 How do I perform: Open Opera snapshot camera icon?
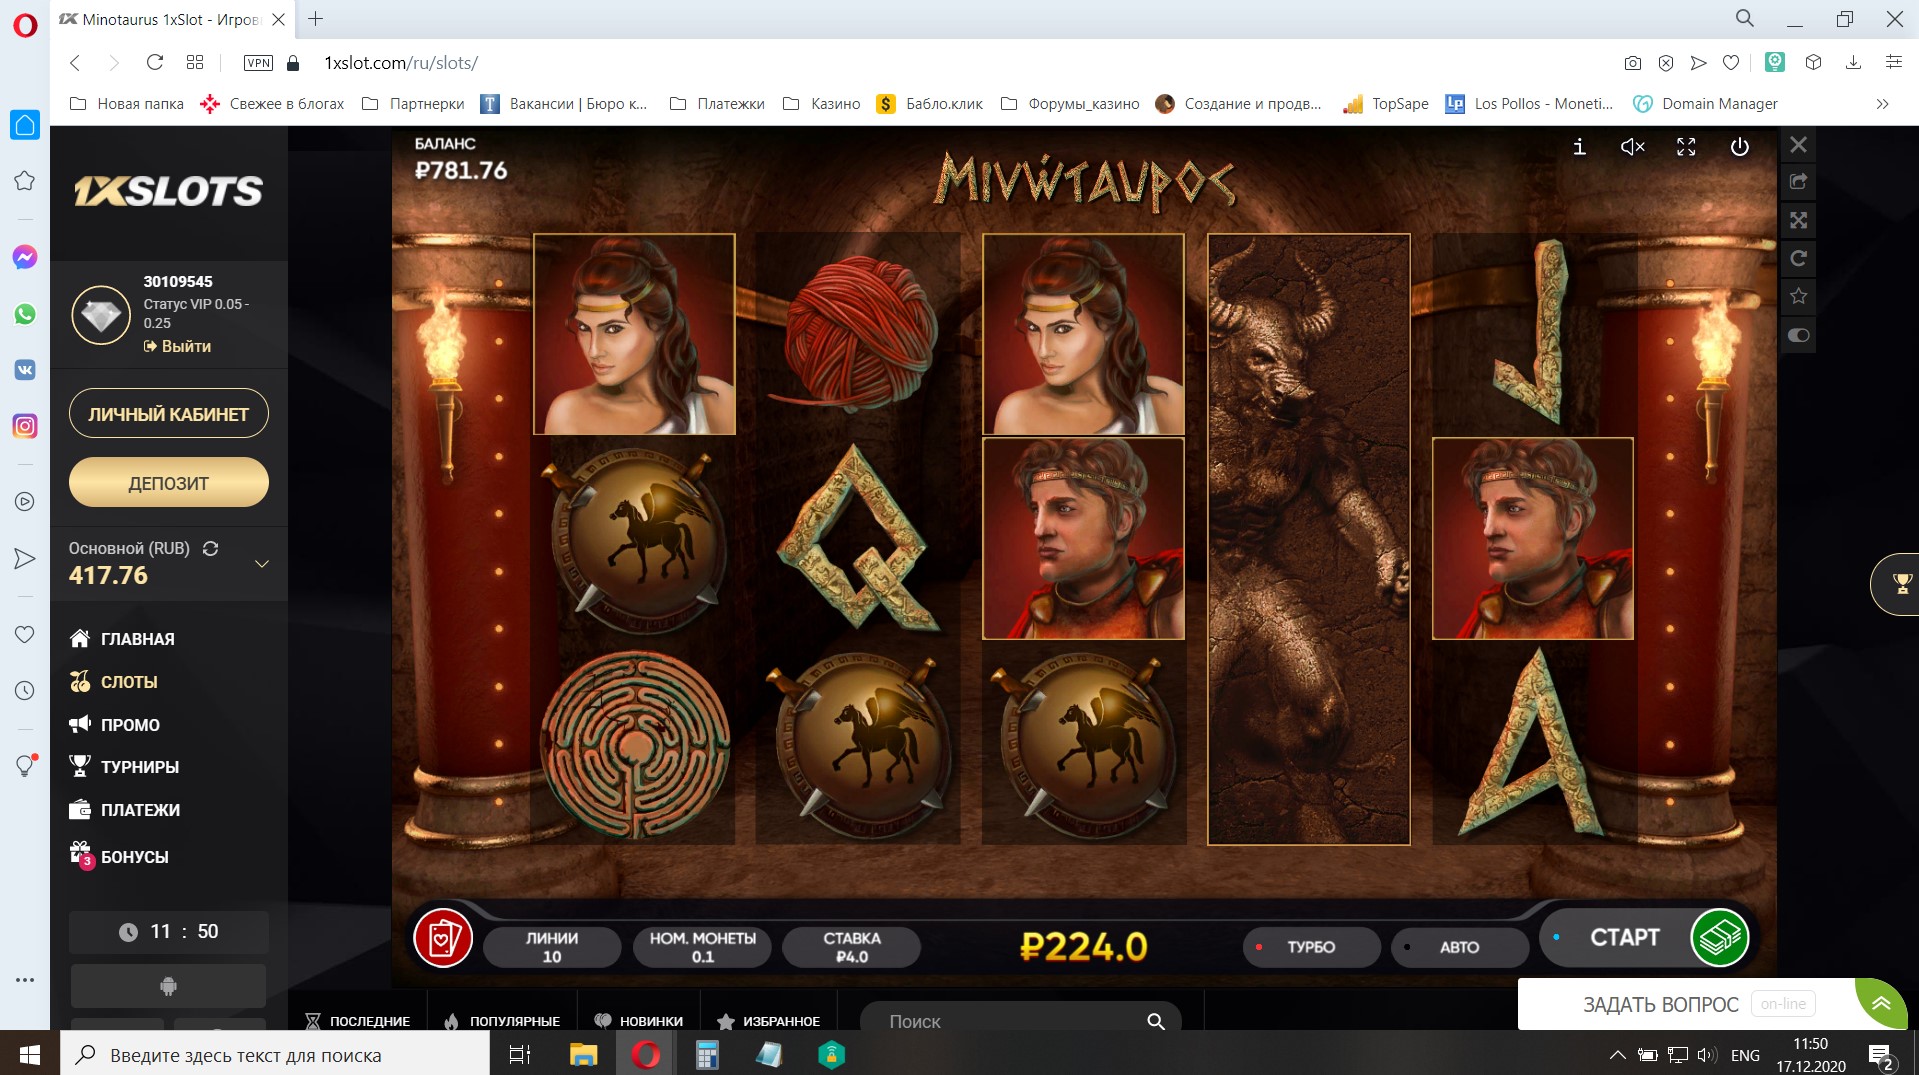tap(1633, 63)
